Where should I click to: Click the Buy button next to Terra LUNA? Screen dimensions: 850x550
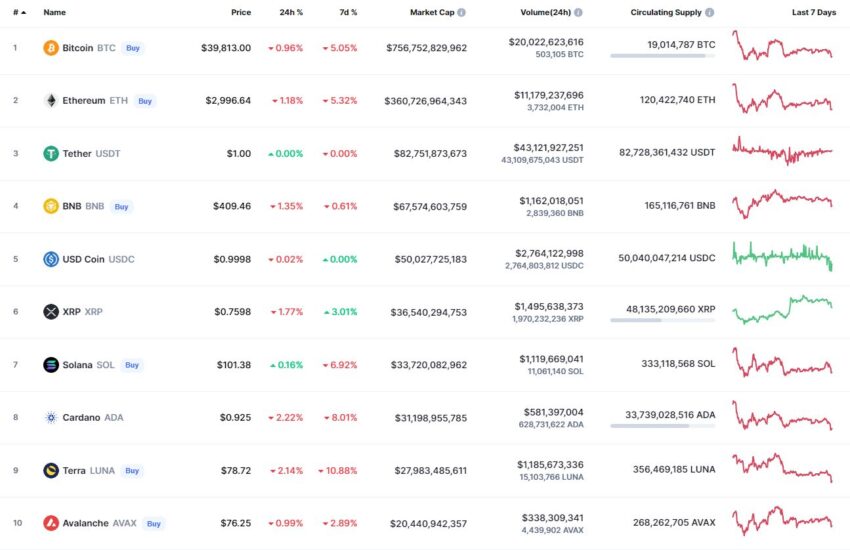coord(132,471)
